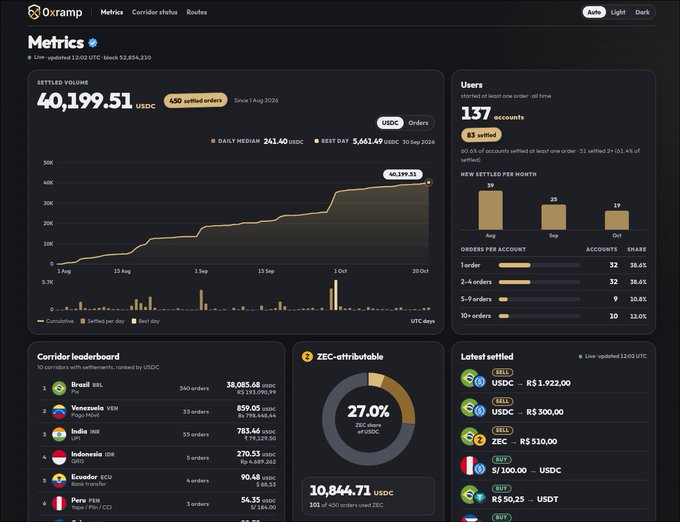Switch the chart to Orders view
Viewport: 680px width, 522px height.
[418, 123]
